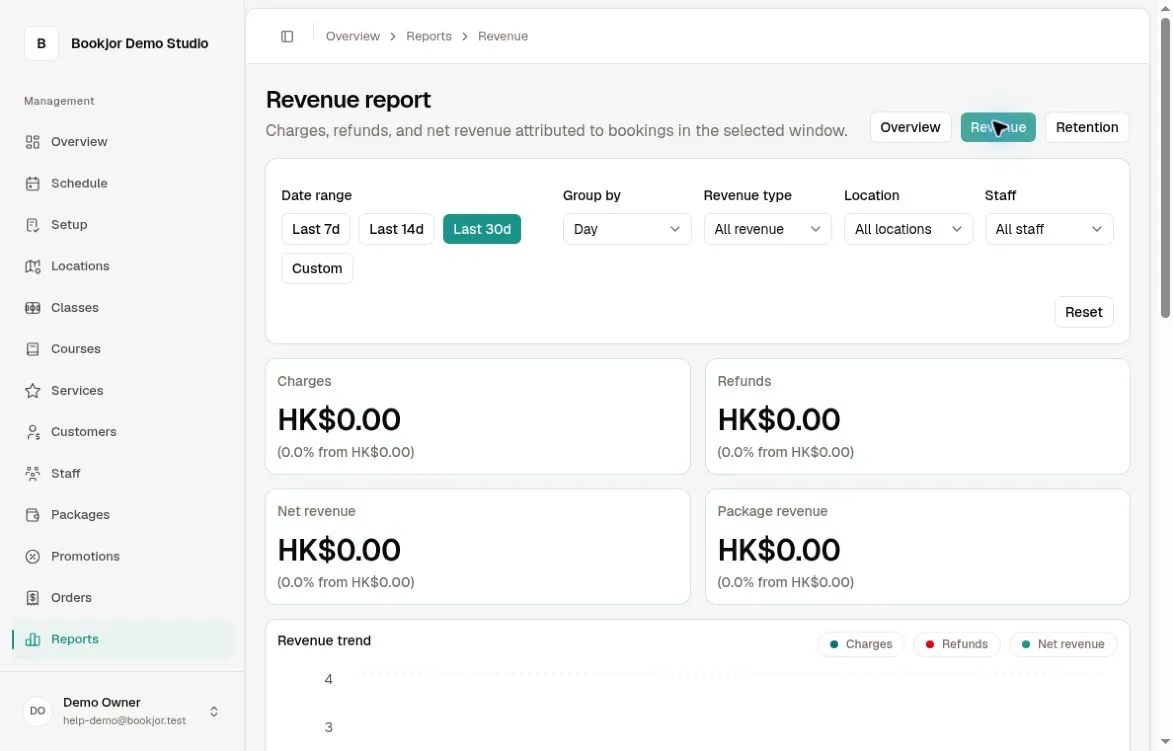Viewport: 1173px width, 751px height.
Task: Click the Bookjor Demo Studio name
Action: pyautogui.click(x=140, y=43)
